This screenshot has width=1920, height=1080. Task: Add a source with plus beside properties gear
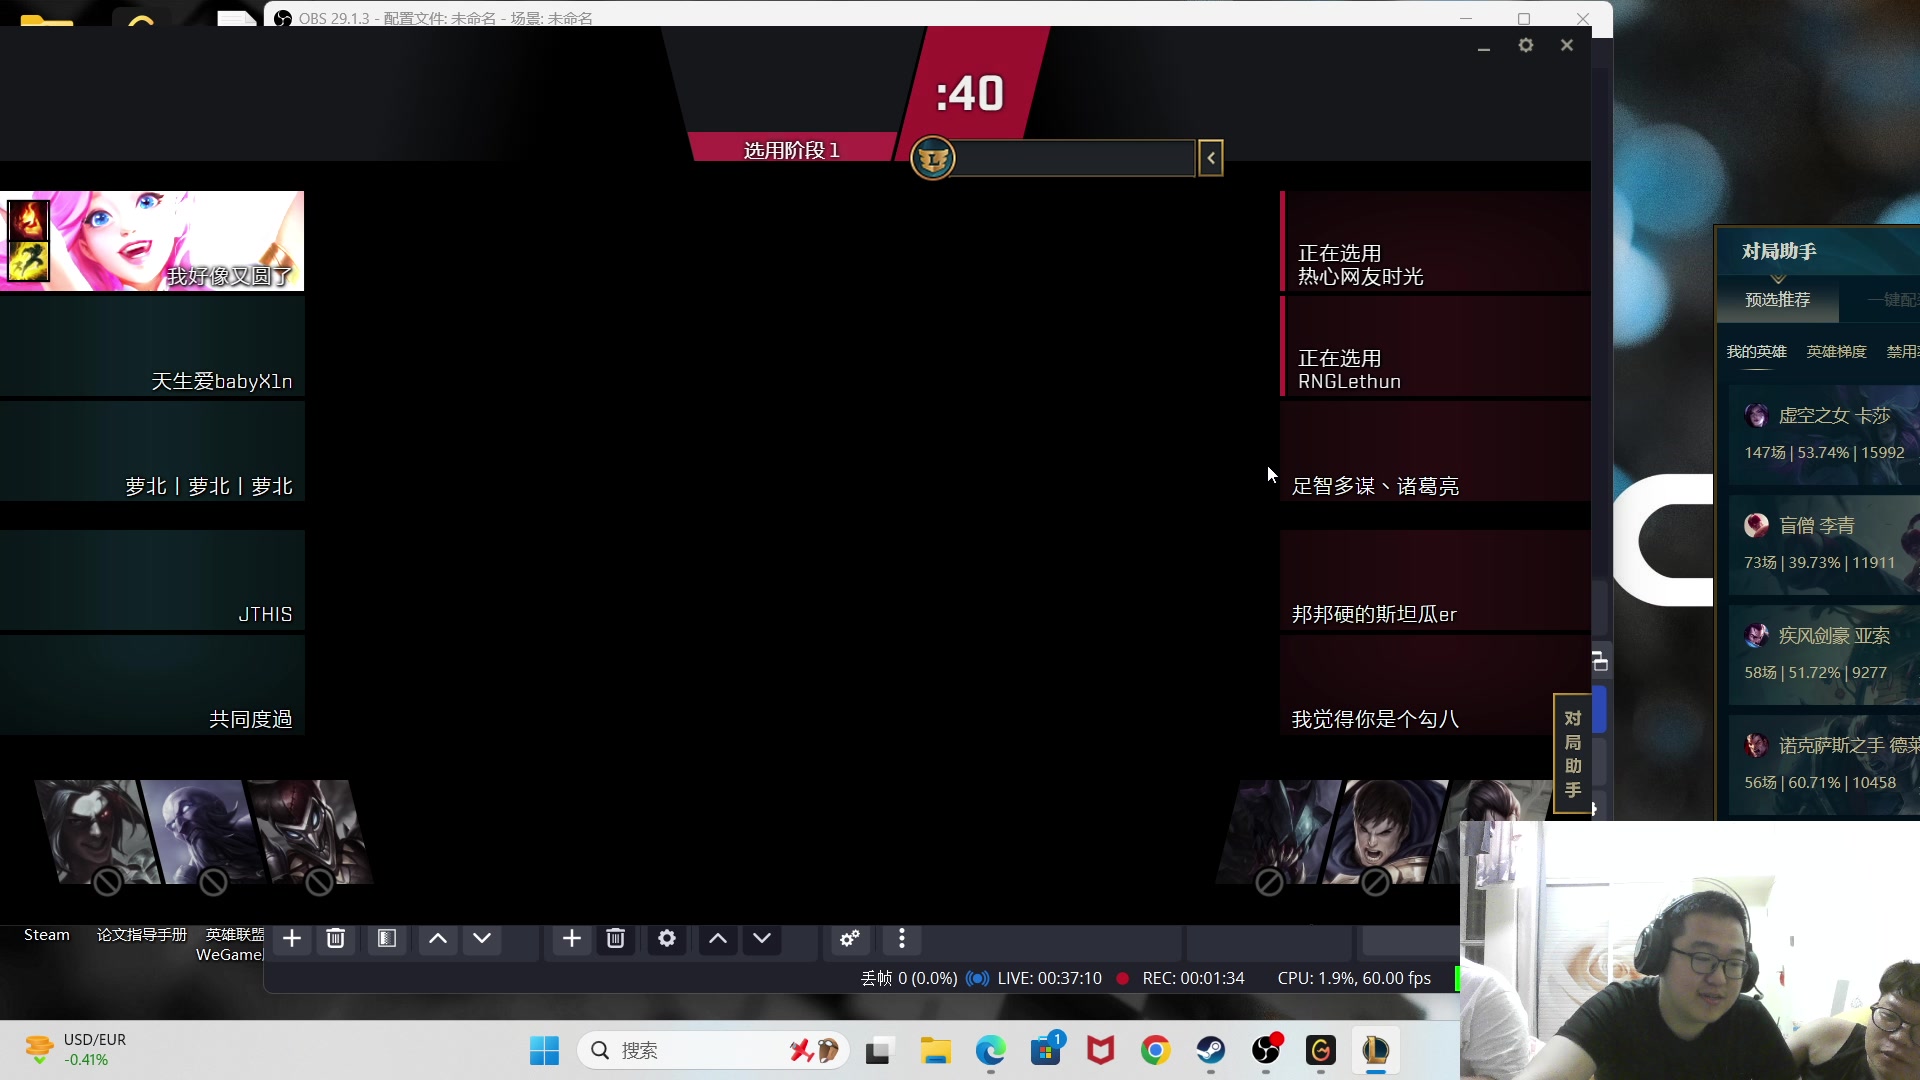pyautogui.click(x=572, y=938)
